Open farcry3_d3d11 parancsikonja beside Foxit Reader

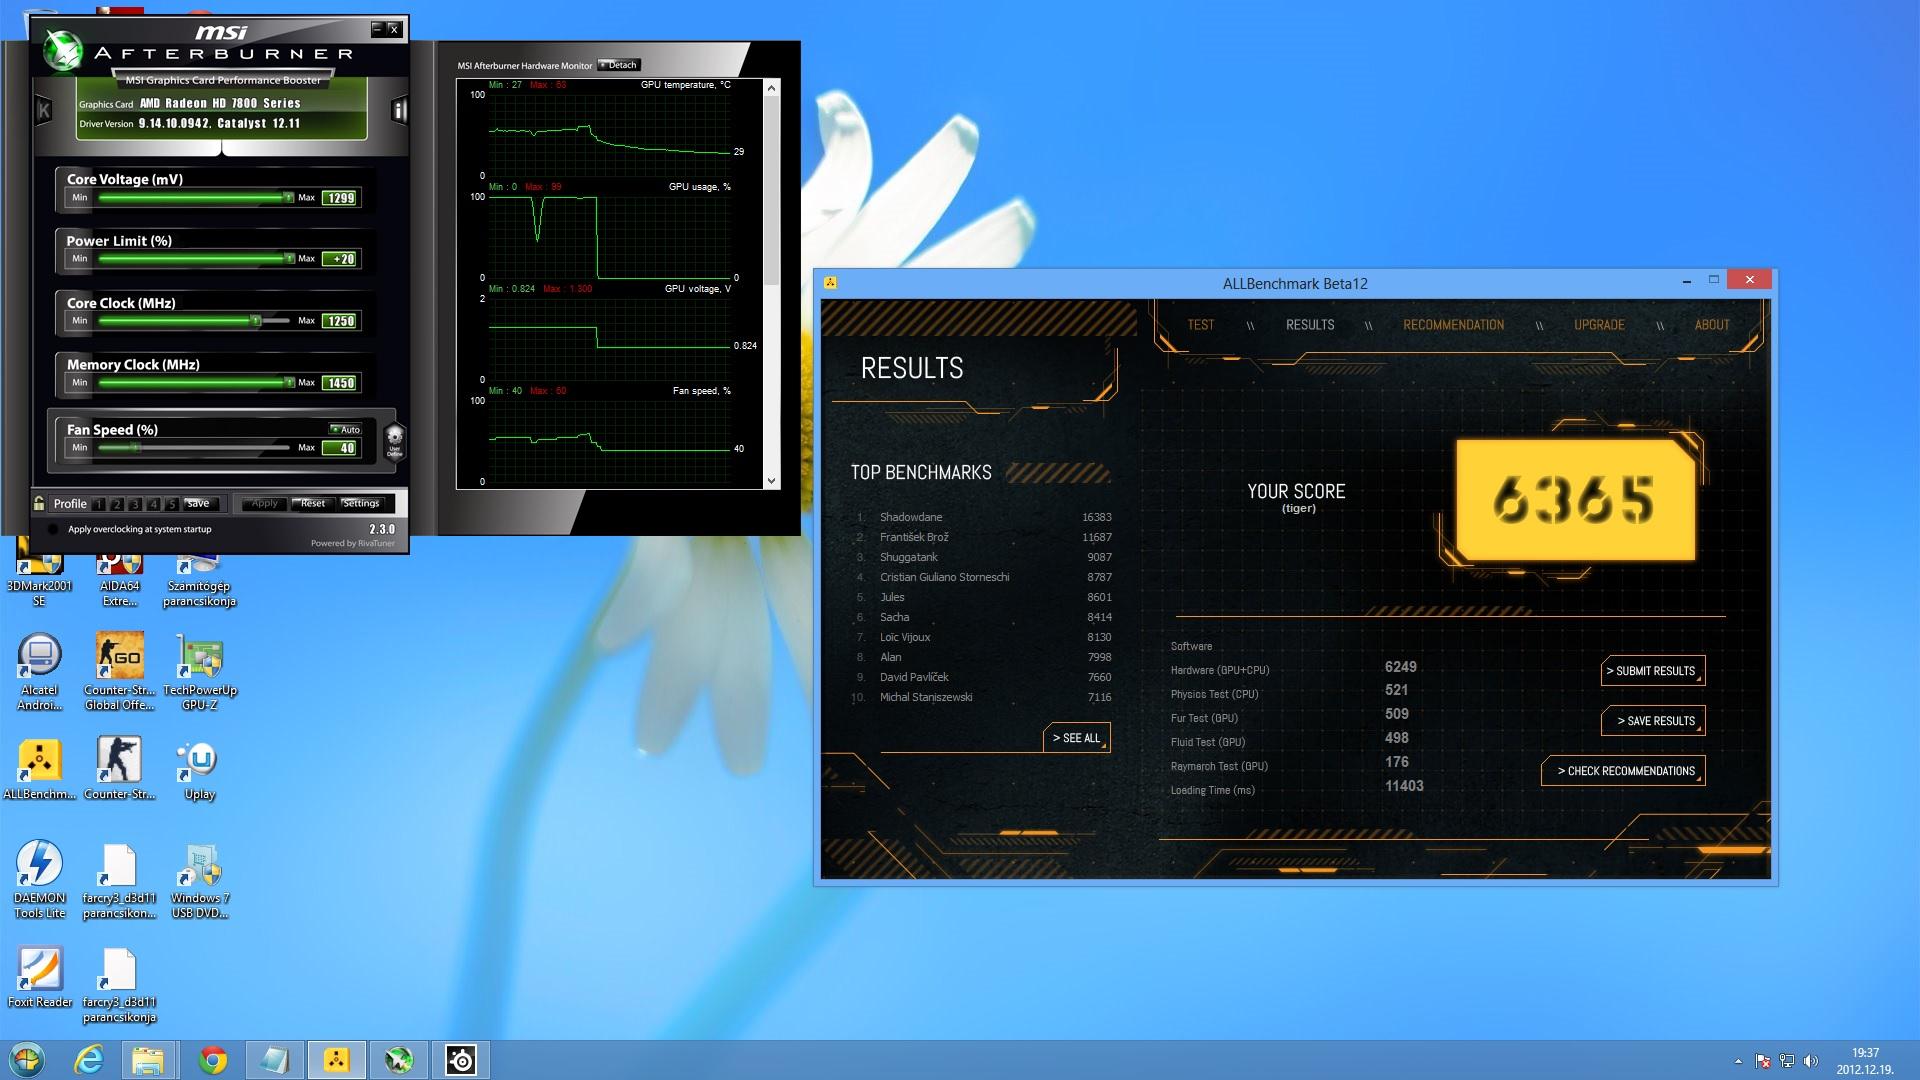click(119, 985)
